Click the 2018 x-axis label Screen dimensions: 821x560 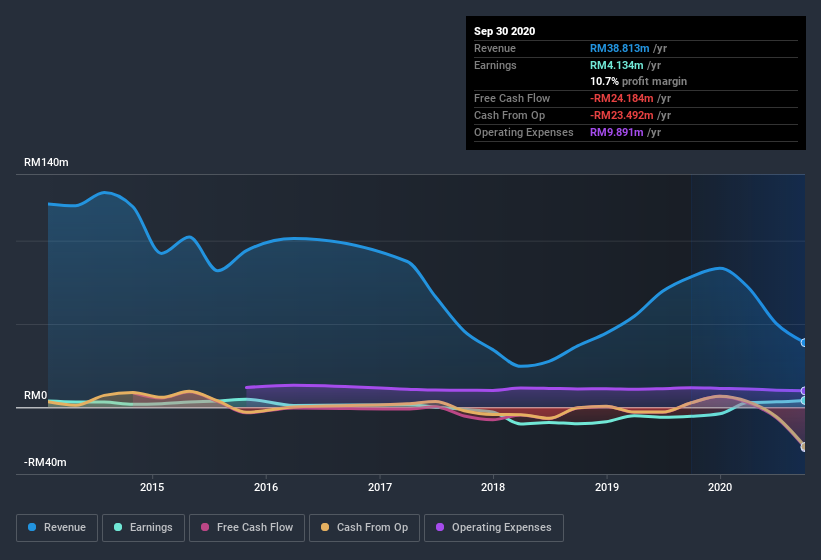[493, 487]
